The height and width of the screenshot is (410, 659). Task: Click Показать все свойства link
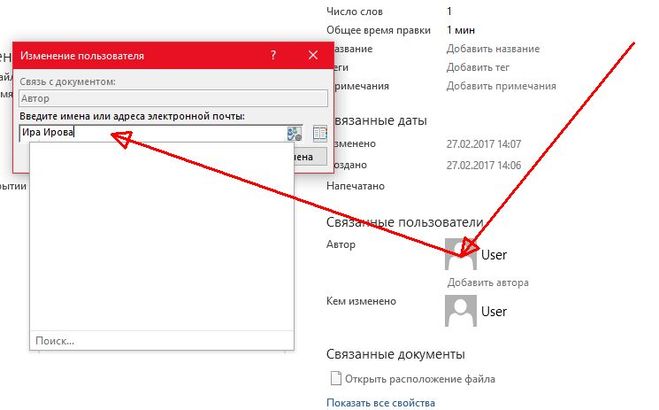(x=381, y=403)
